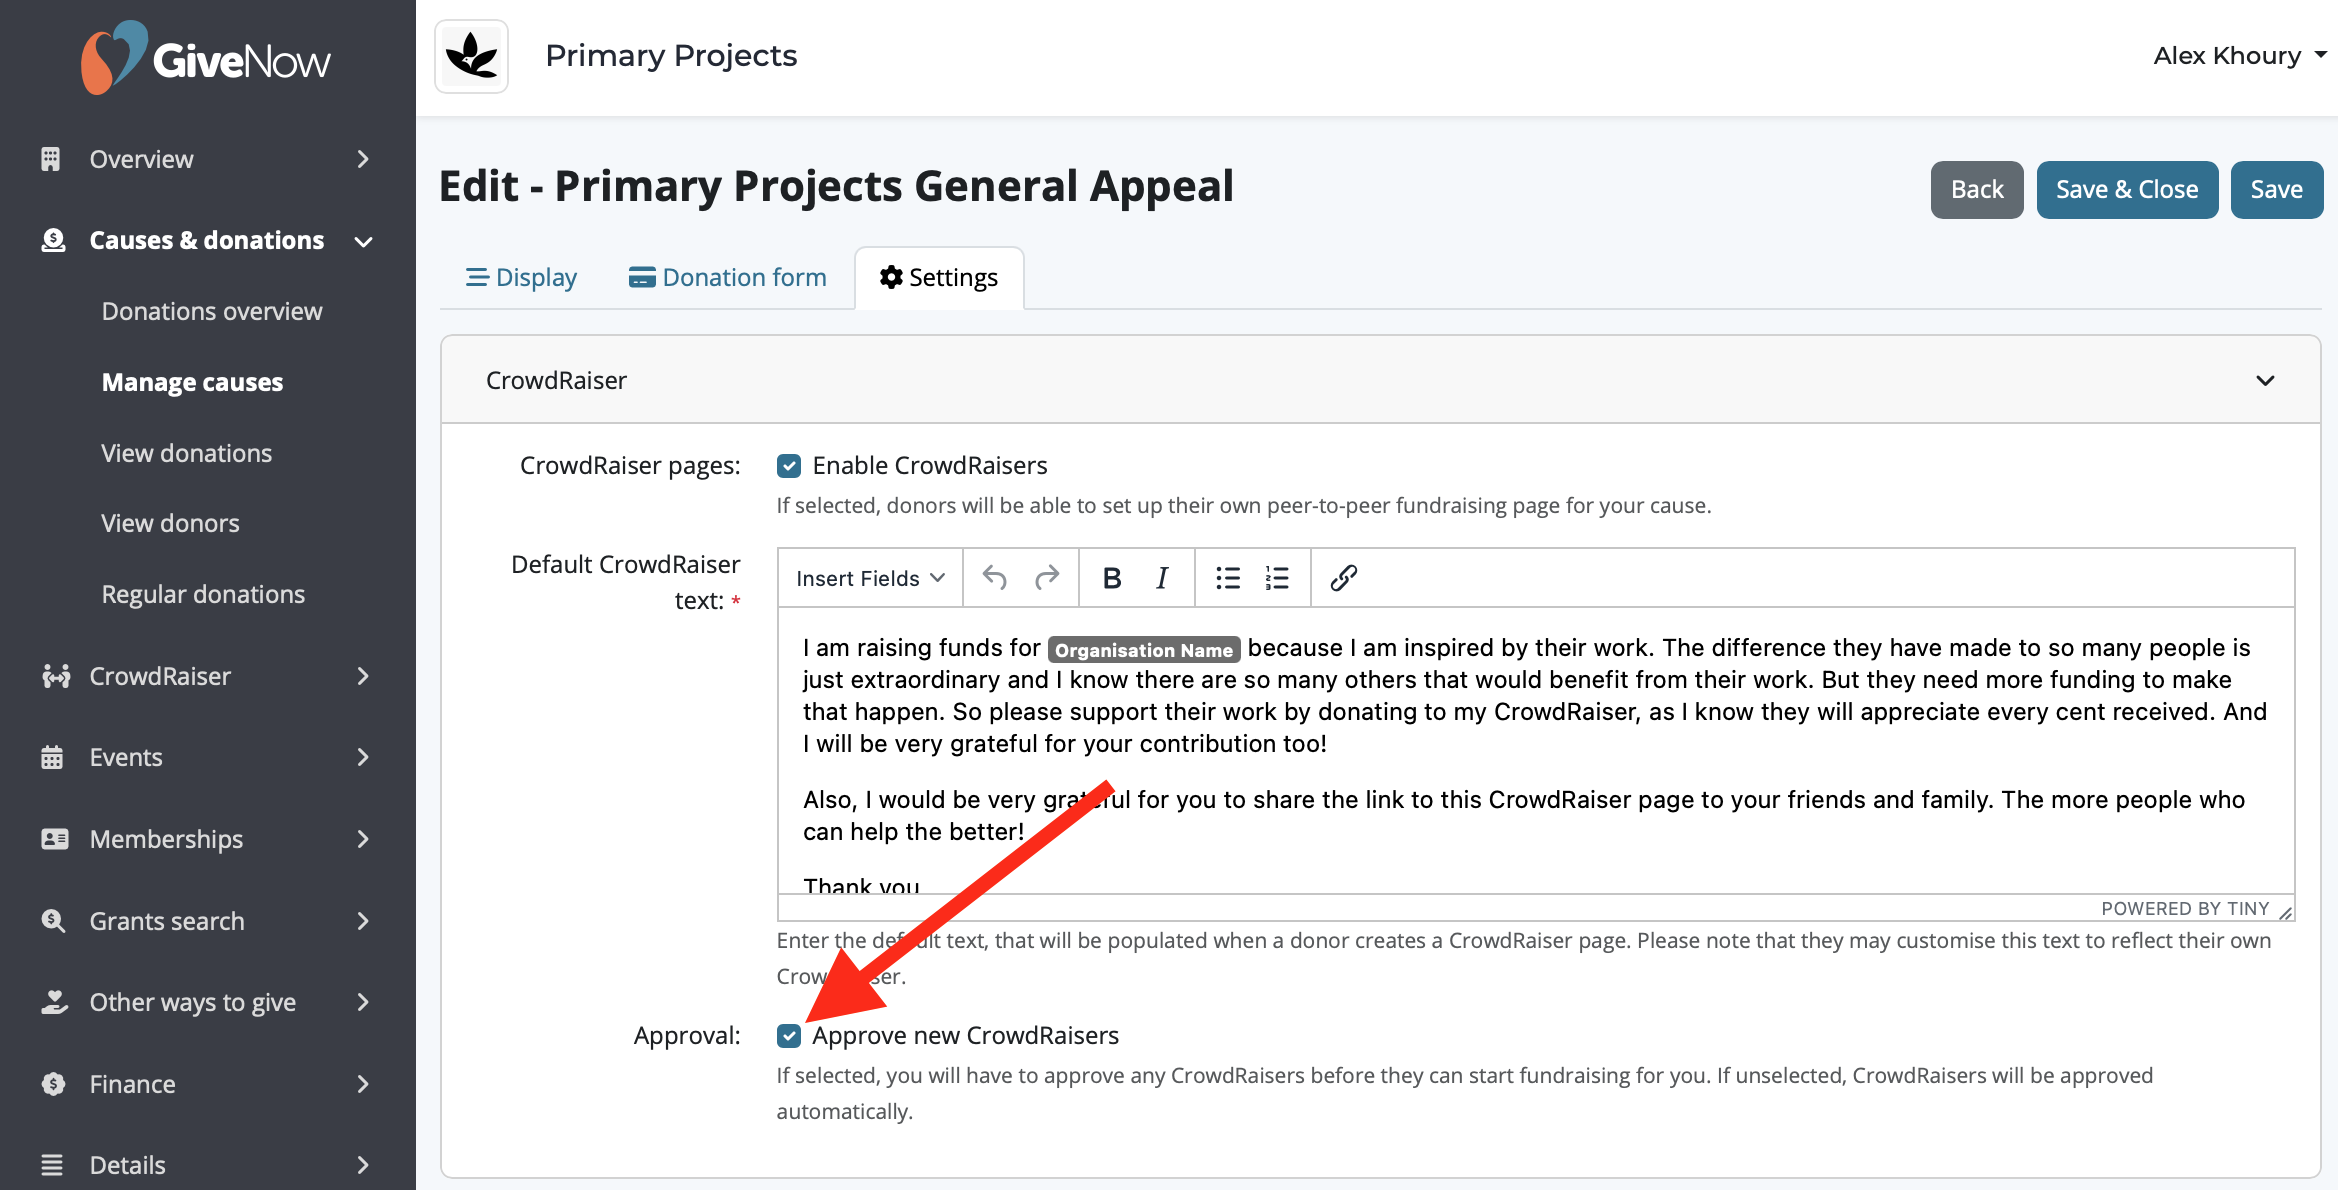Click the Details list icon
Screen dimensions: 2338x1190
(x=52, y=1165)
